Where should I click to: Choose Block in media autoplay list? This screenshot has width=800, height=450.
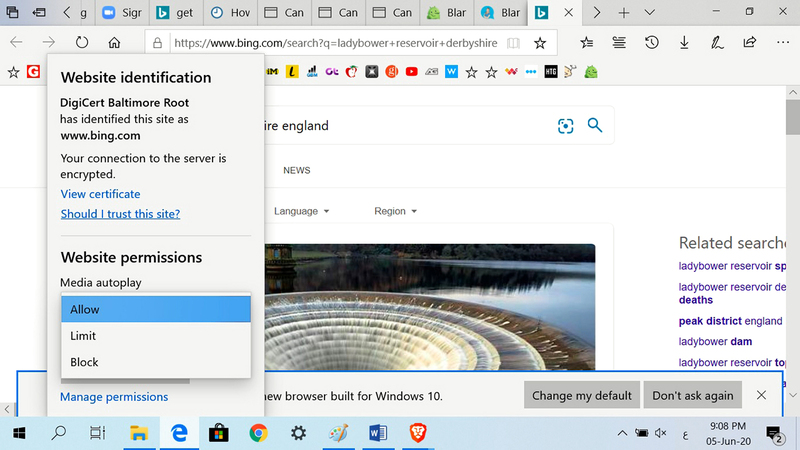click(x=155, y=362)
